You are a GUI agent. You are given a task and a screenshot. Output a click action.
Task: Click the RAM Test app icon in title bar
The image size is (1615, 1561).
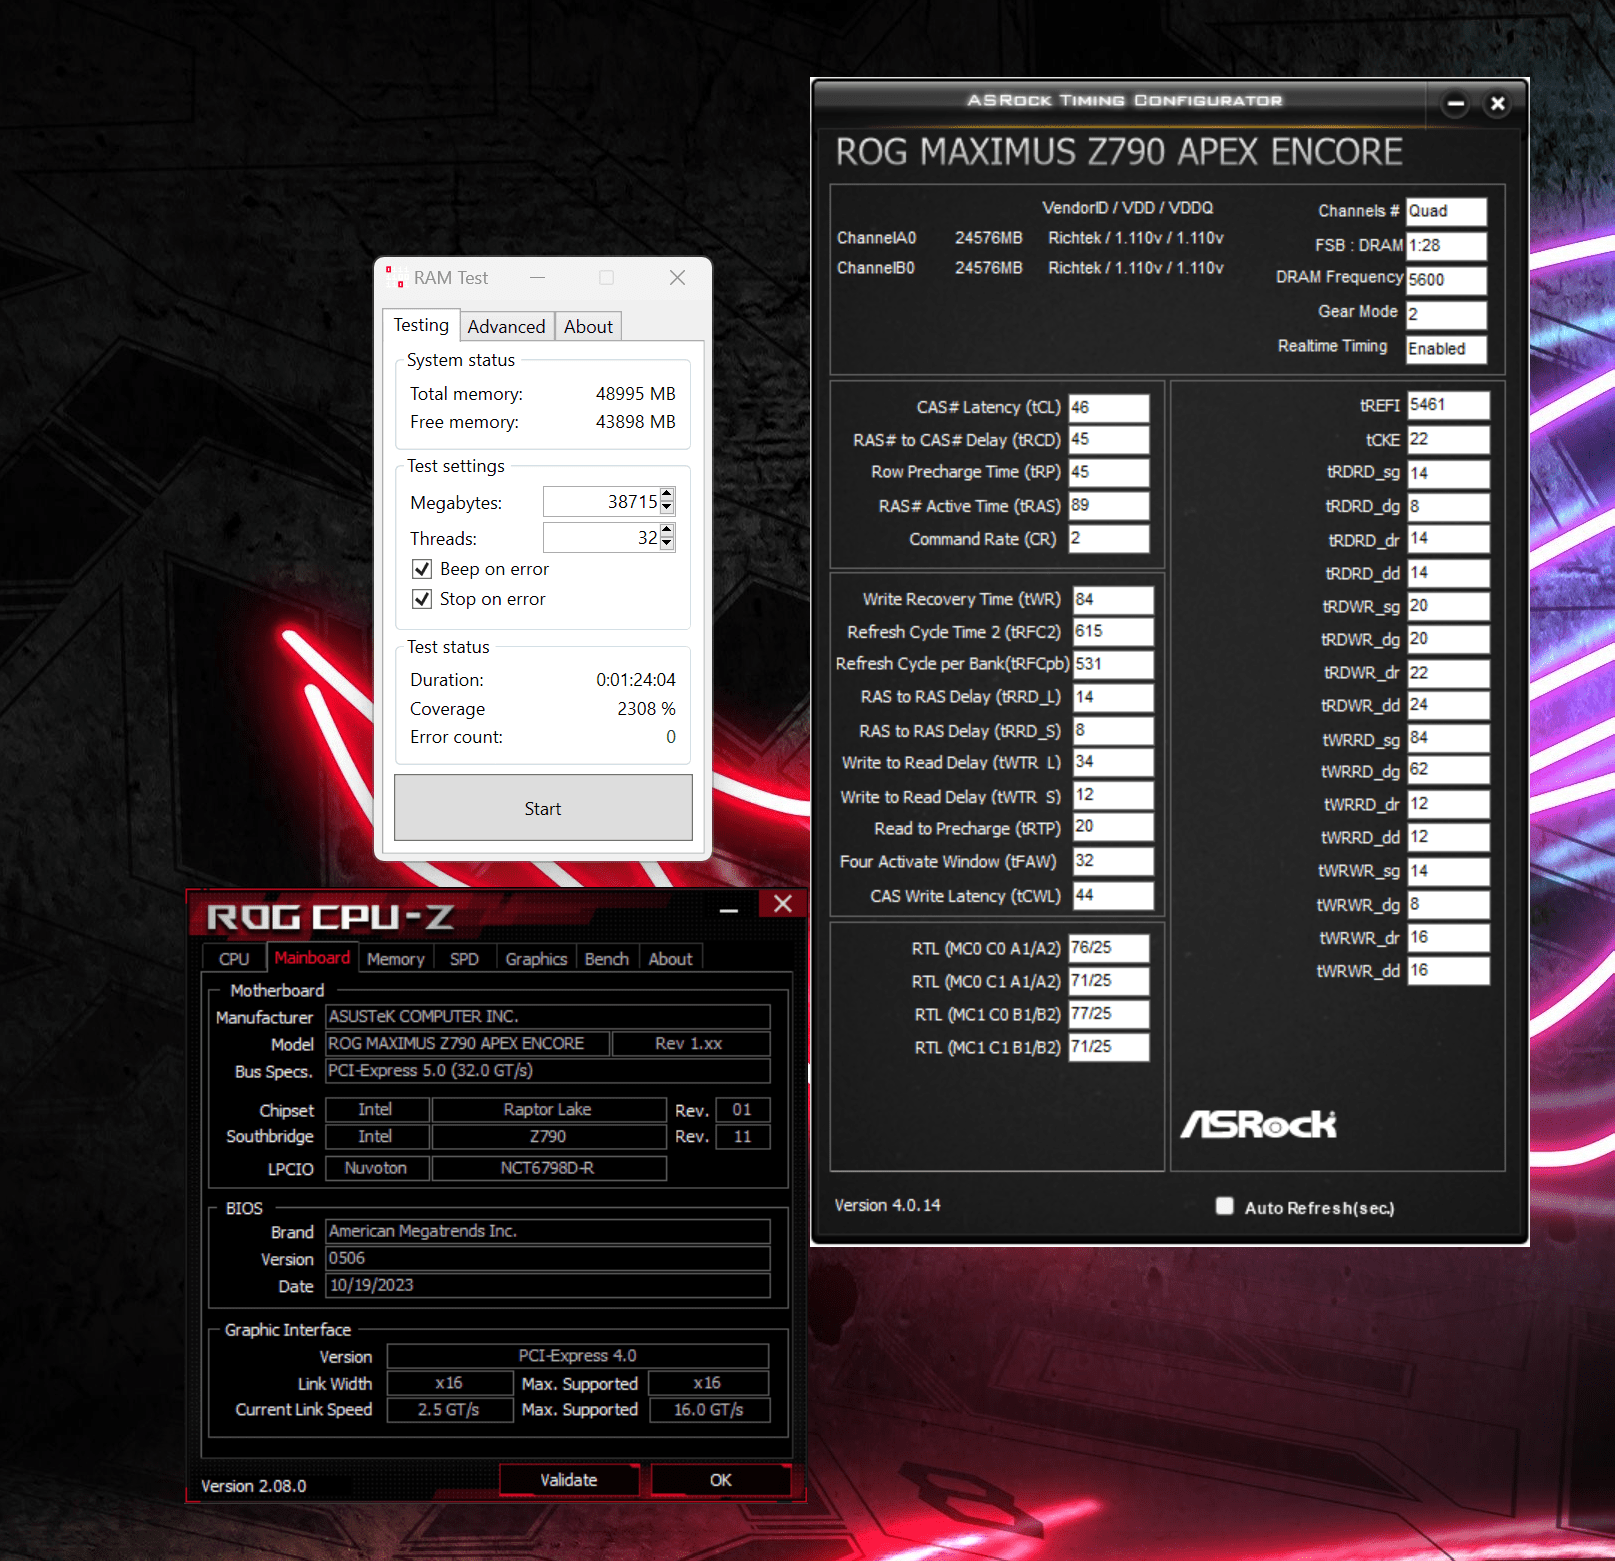coord(394,277)
